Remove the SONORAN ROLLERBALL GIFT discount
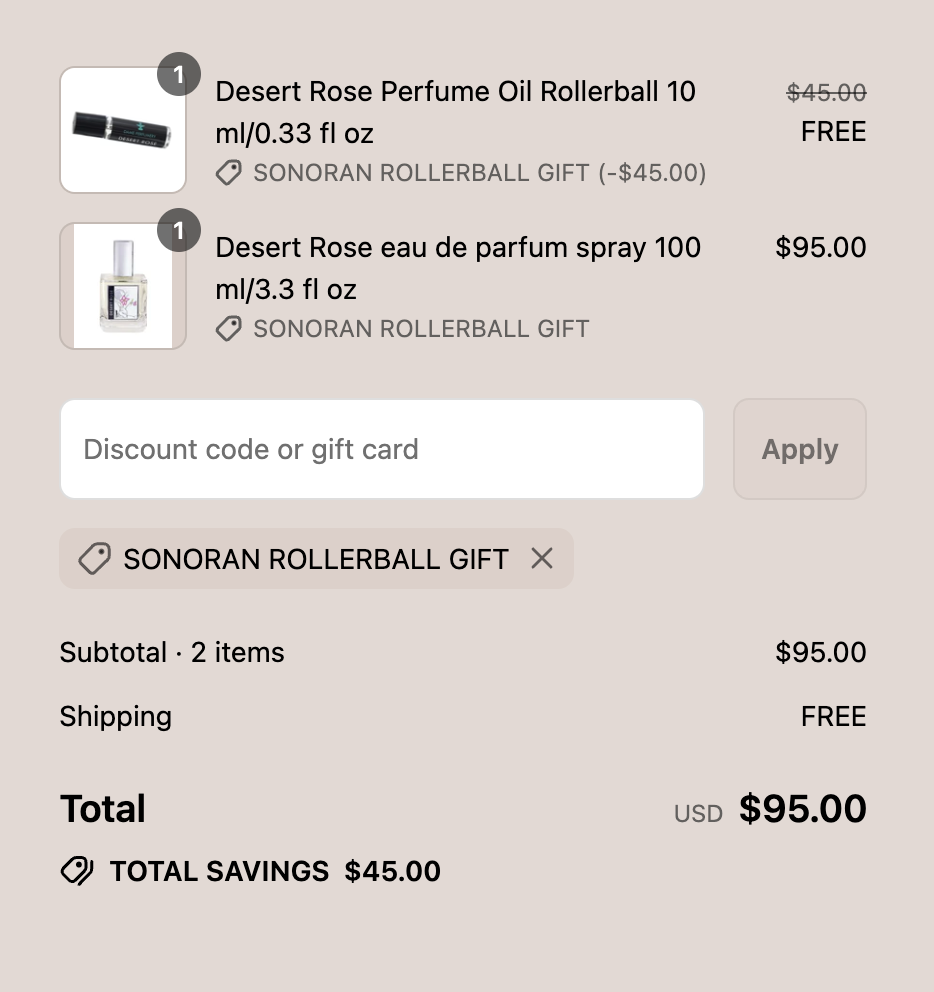Image resolution: width=934 pixels, height=992 pixels. (x=542, y=559)
